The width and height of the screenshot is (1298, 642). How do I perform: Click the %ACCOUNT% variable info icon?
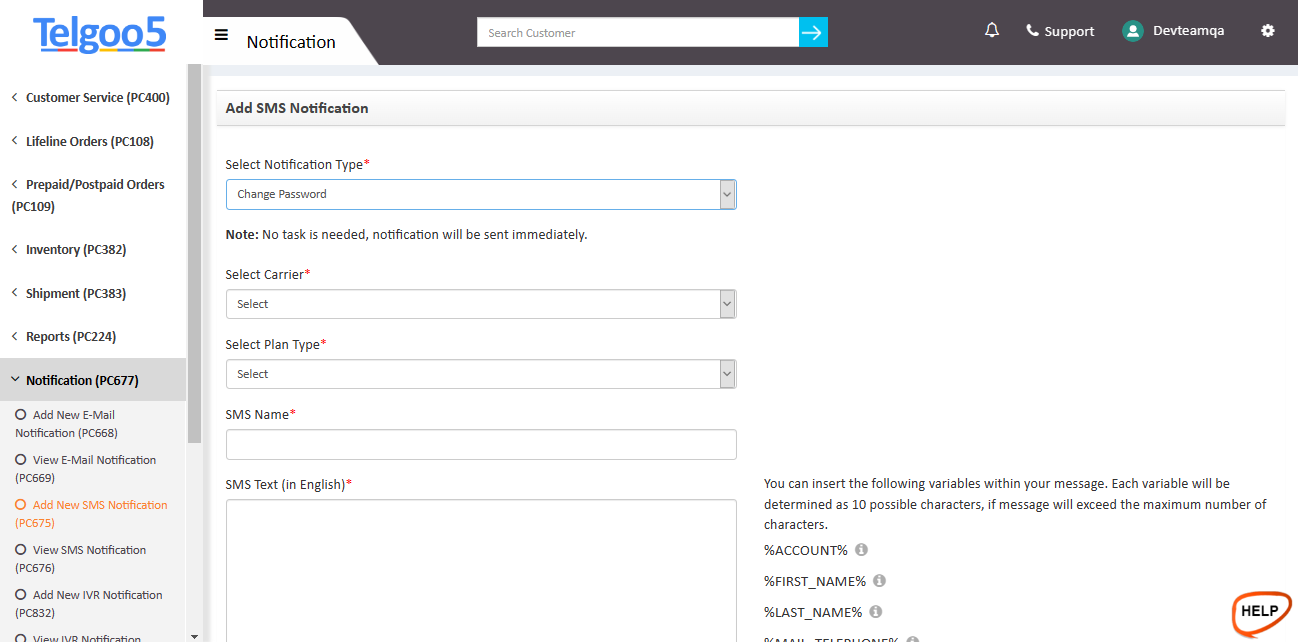tap(861, 549)
